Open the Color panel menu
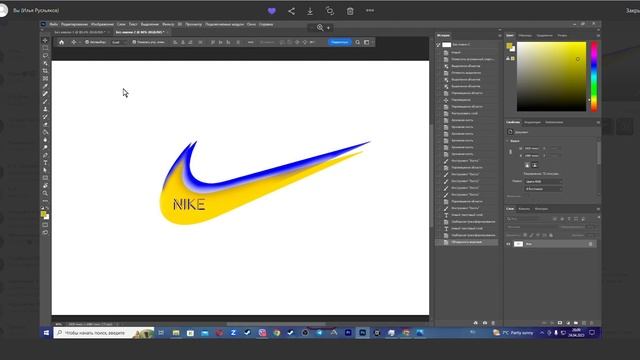 pyautogui.click(x=598, y=36)
